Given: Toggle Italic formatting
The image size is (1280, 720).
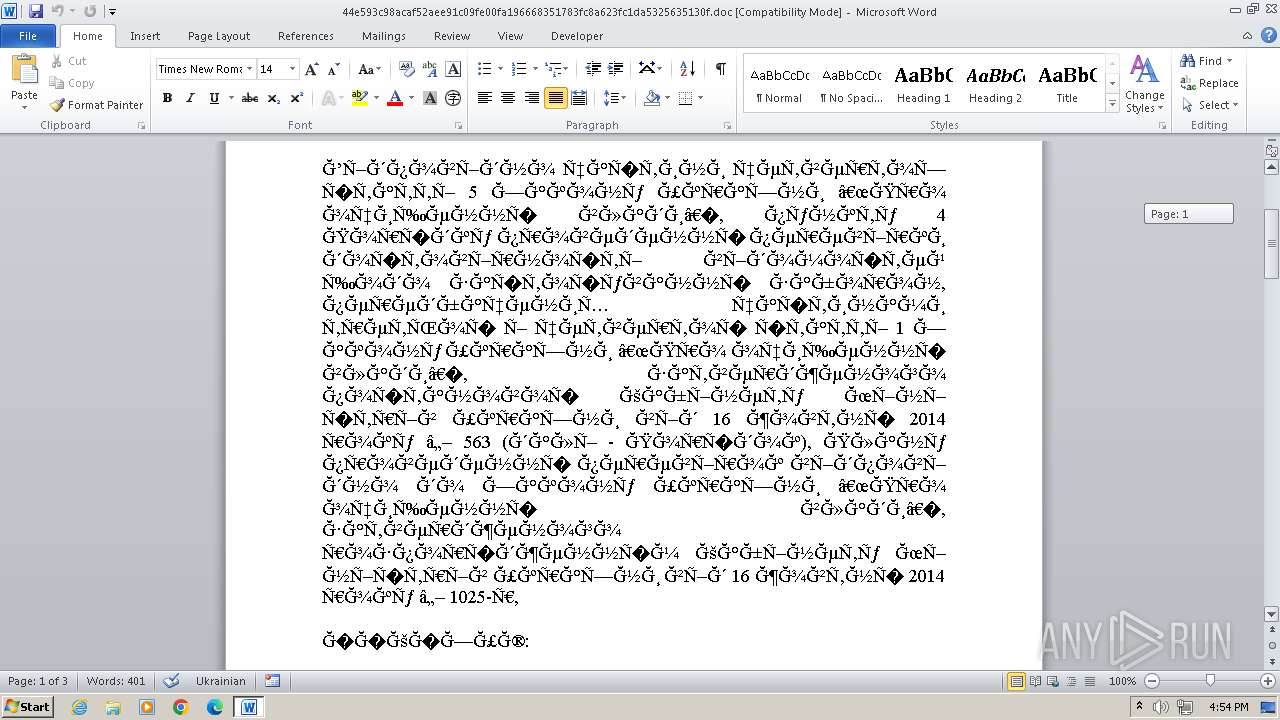Looking at the screenshot, I should tap(190, 98).
